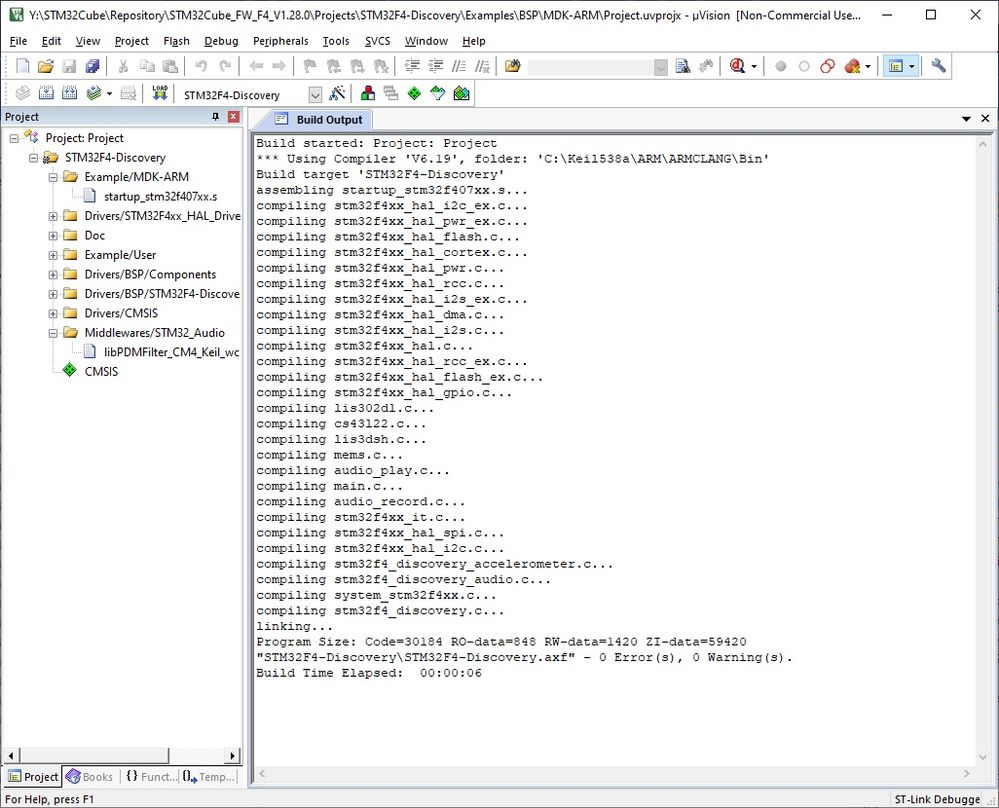Pin the Project panel with the pushpin icon

tap(215, 117)
